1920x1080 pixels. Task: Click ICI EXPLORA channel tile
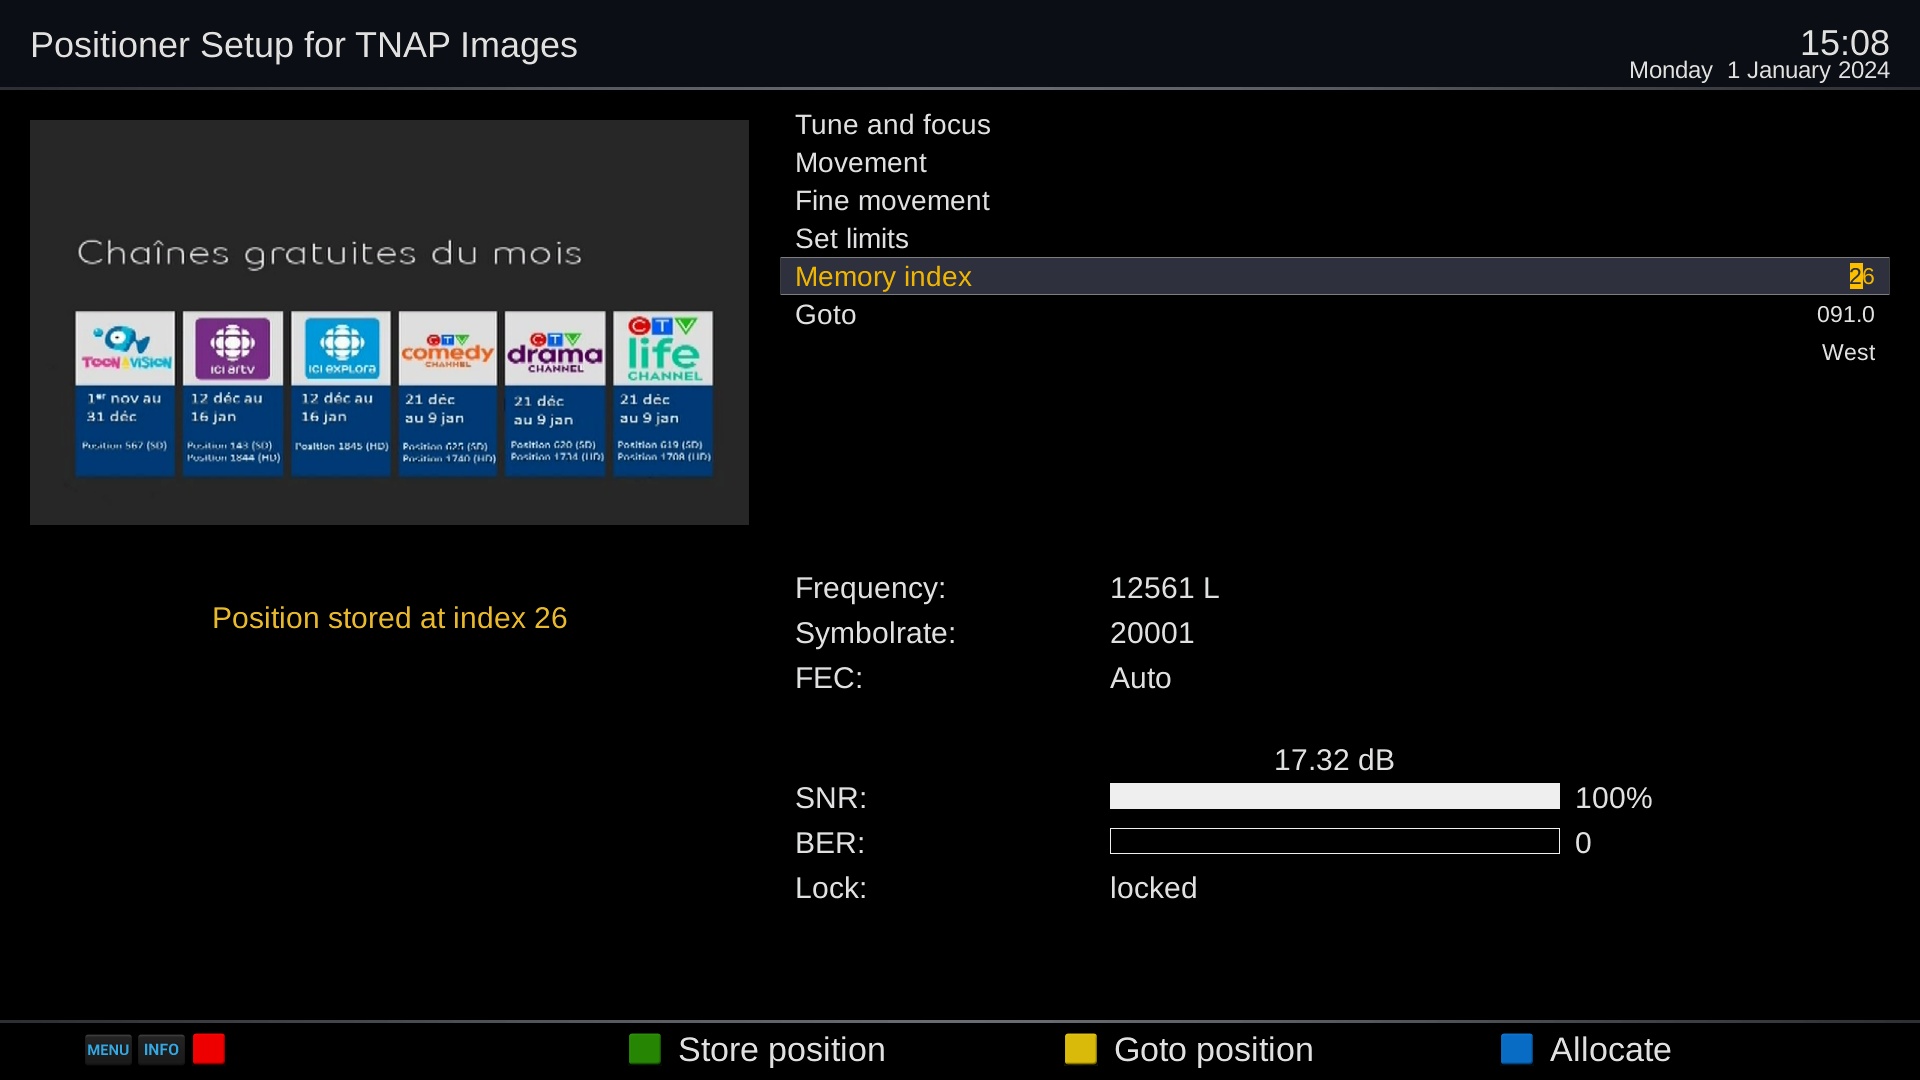(x=341, y=393)
